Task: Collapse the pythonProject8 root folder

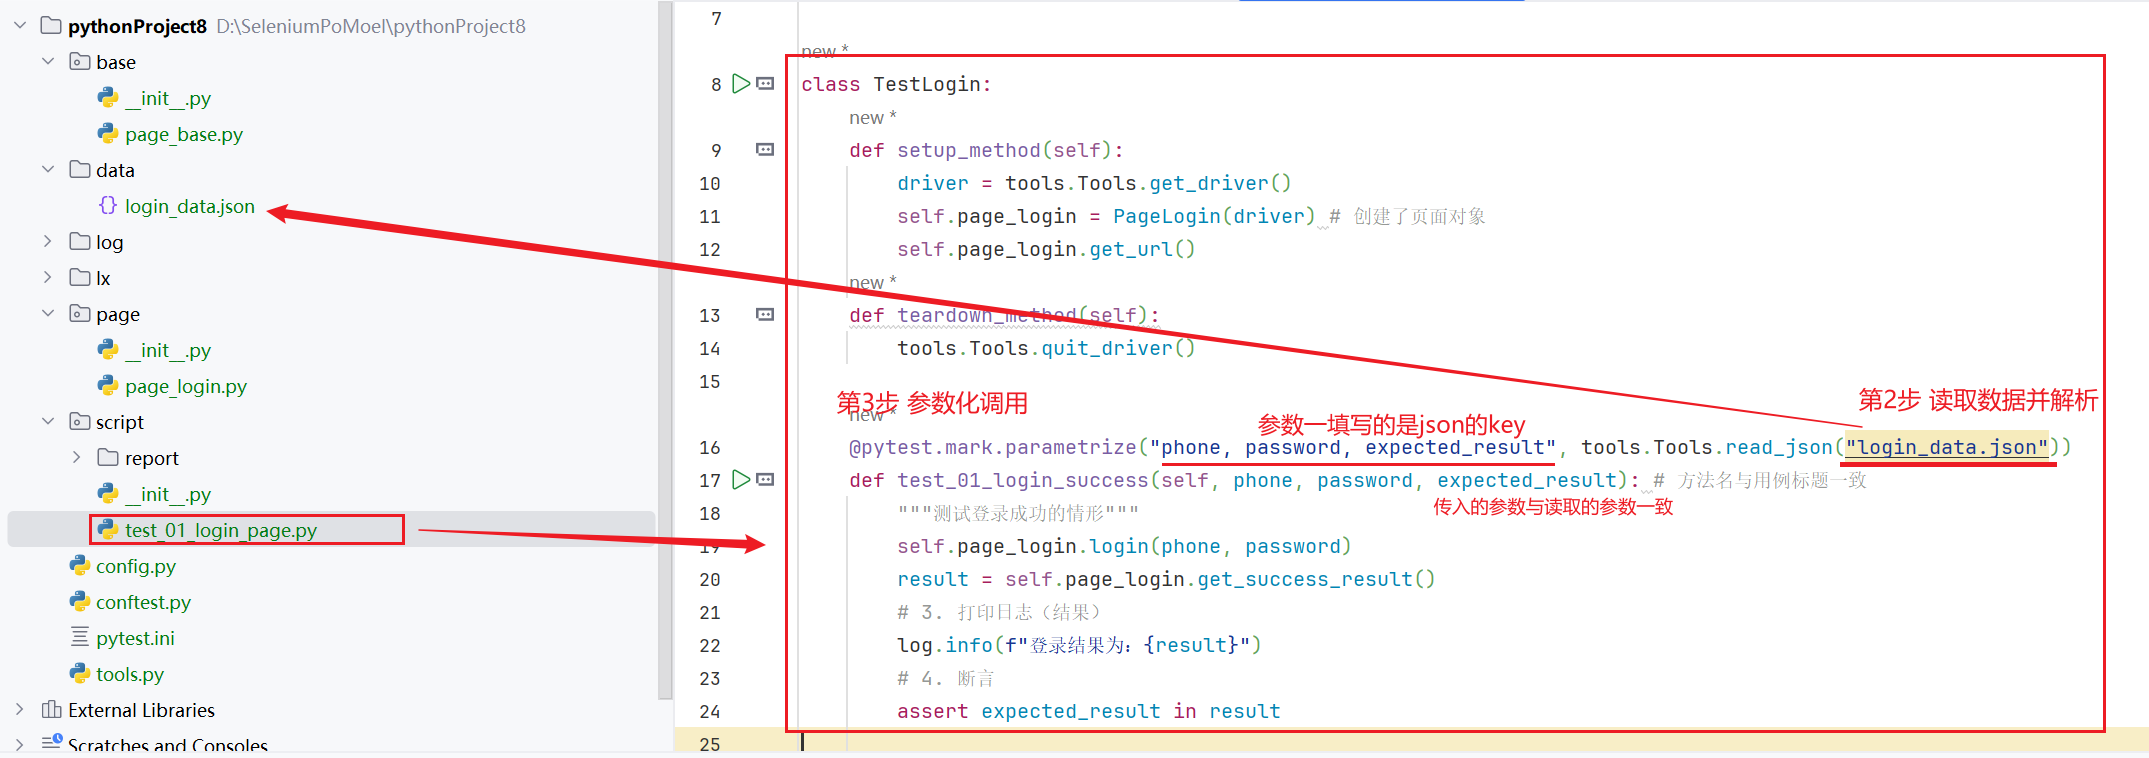Action: (20, 26)
